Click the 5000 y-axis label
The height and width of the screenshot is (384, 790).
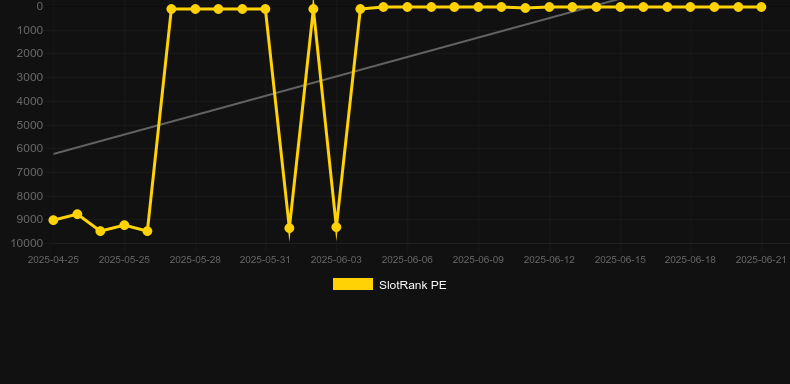pos(30,125)
